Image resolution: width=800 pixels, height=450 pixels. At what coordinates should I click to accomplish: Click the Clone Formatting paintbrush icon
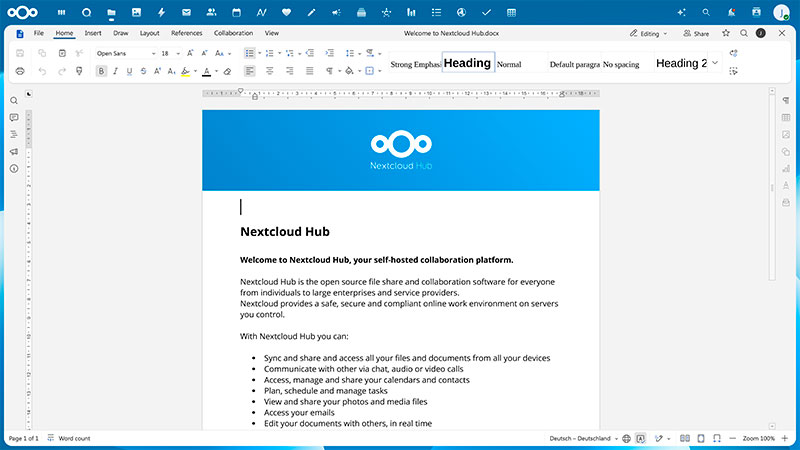79,71
